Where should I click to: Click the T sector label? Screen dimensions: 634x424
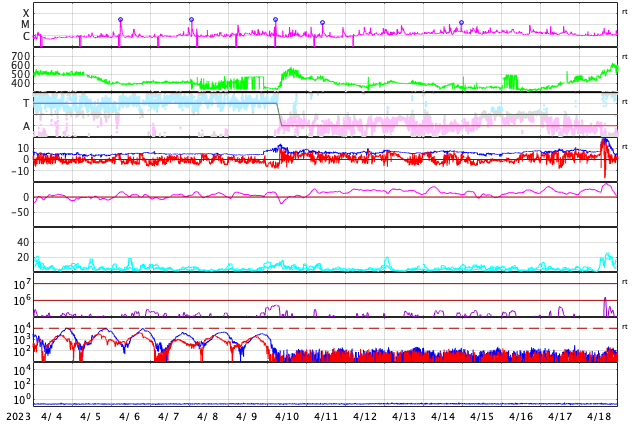coord(26,103)
